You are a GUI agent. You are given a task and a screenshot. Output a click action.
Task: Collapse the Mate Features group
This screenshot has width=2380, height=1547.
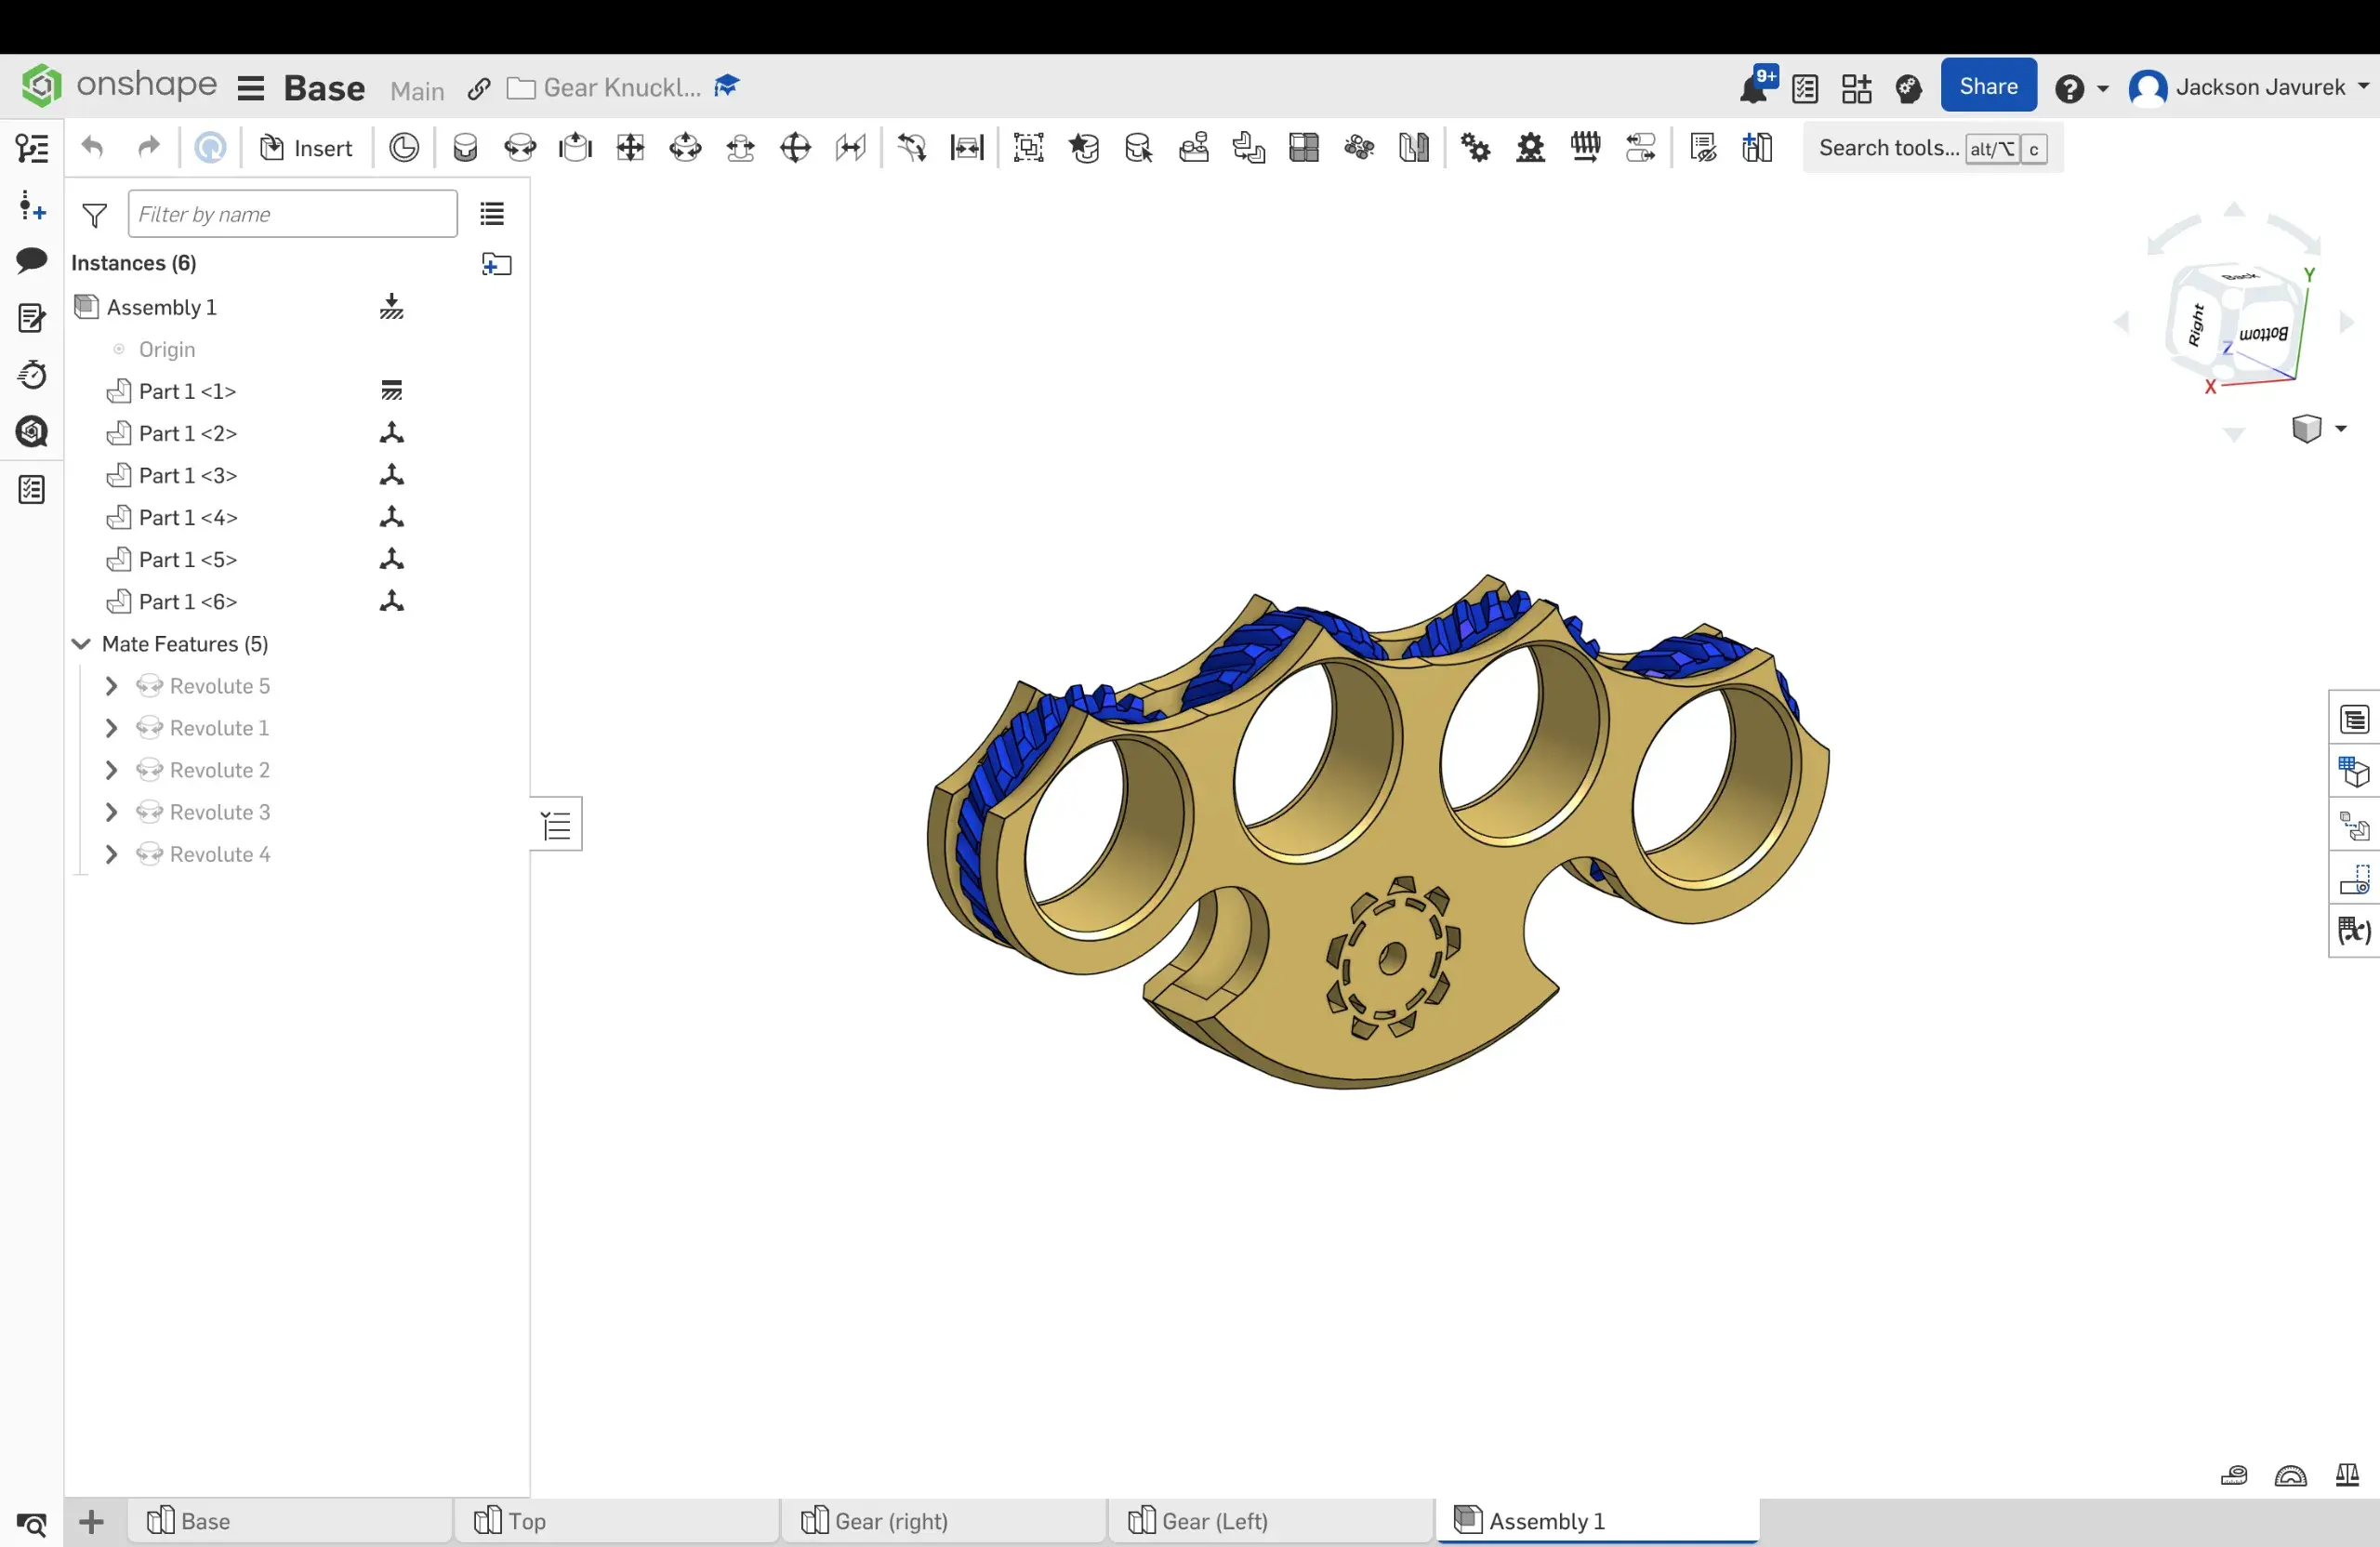[x=82, y=644]
